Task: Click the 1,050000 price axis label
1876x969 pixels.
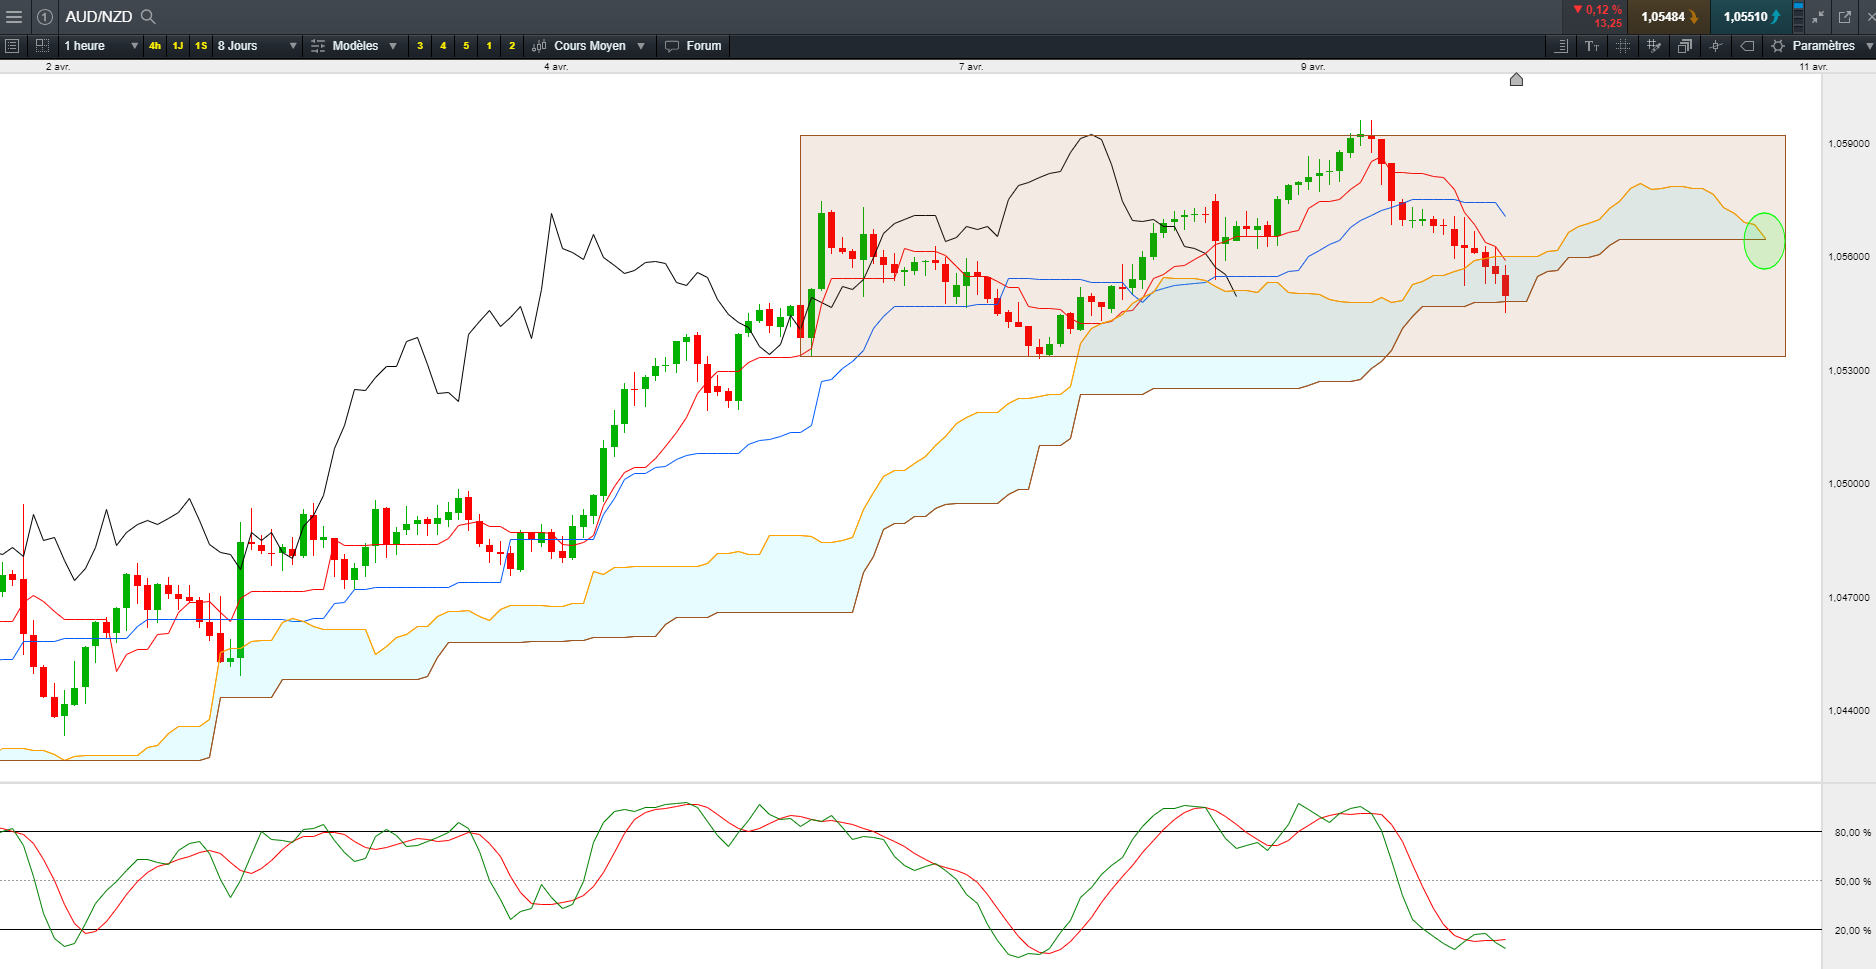Action: coord(1849,484)
